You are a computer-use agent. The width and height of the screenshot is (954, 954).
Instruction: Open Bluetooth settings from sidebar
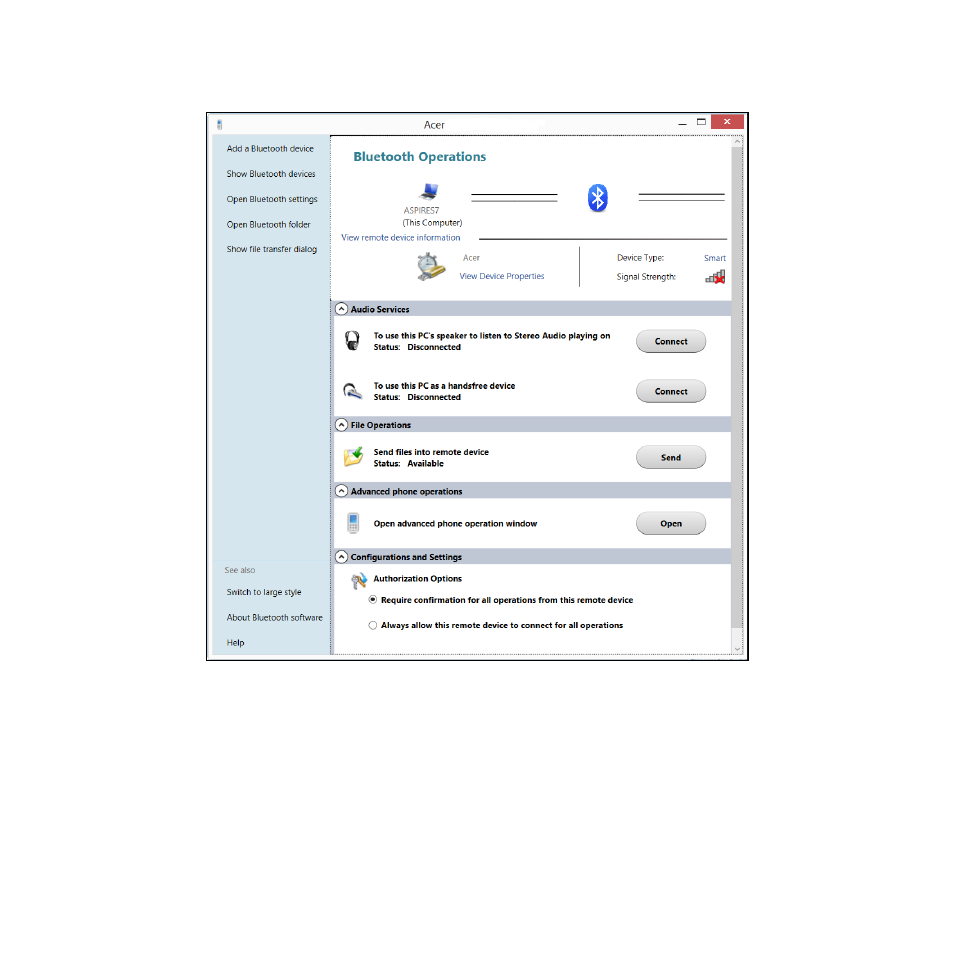[272, 200]
